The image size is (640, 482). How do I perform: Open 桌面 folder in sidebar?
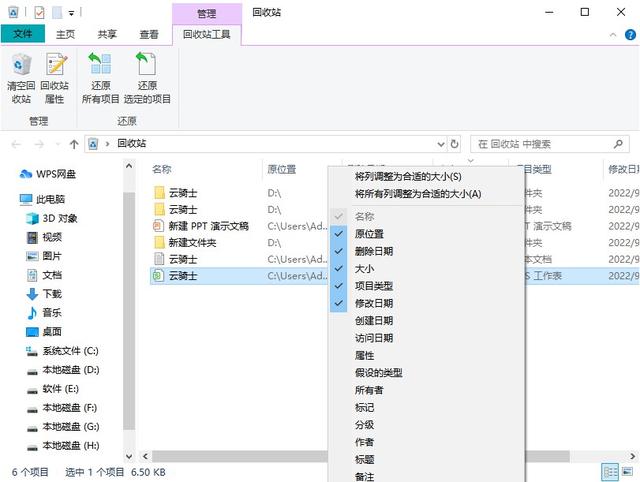point(44,332)
